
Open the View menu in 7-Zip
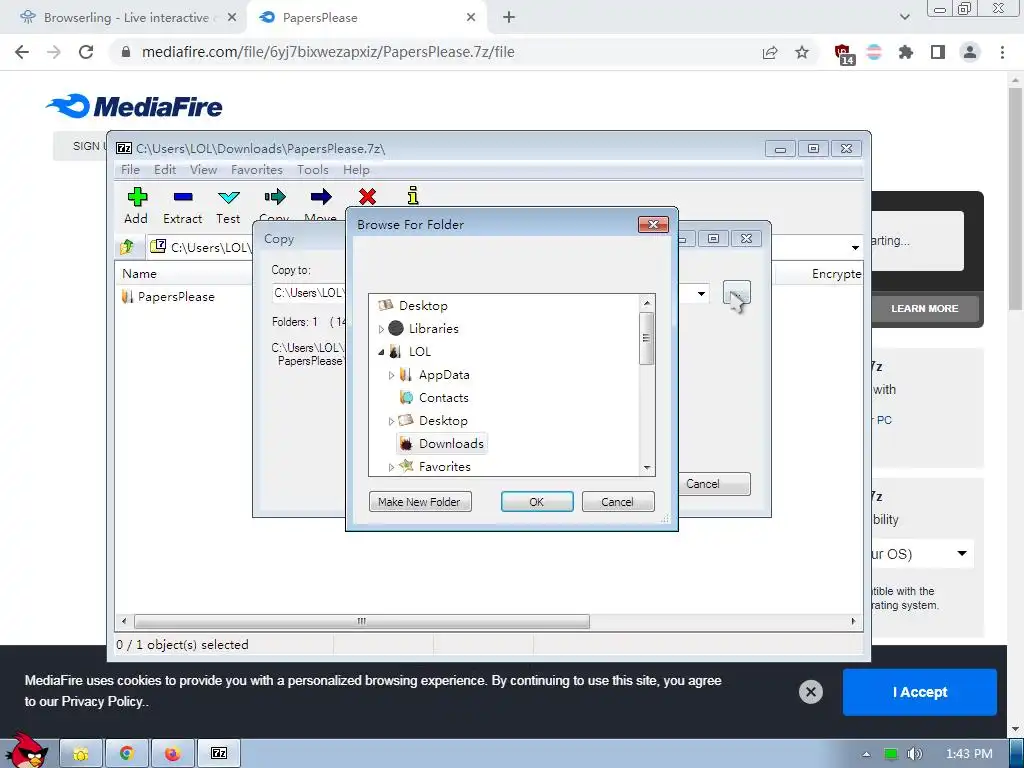(203, 170)
